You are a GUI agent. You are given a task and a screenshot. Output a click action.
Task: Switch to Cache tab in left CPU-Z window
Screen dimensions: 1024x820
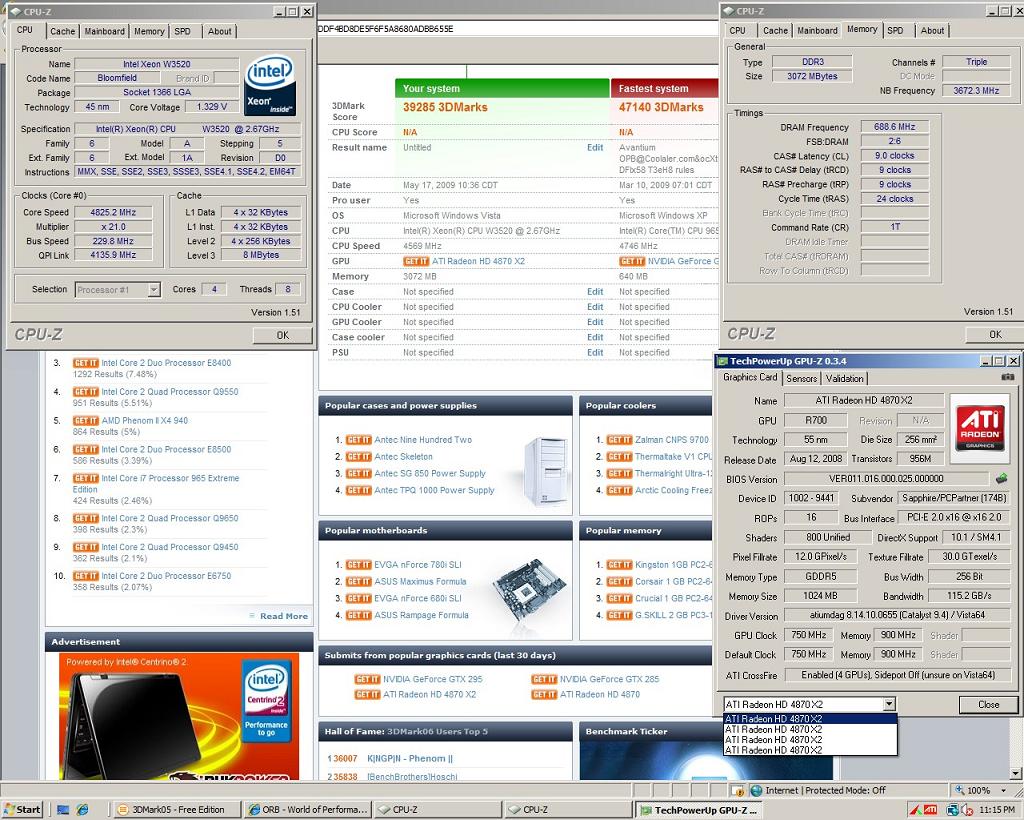pyautogui.click(x=63, y=31)
